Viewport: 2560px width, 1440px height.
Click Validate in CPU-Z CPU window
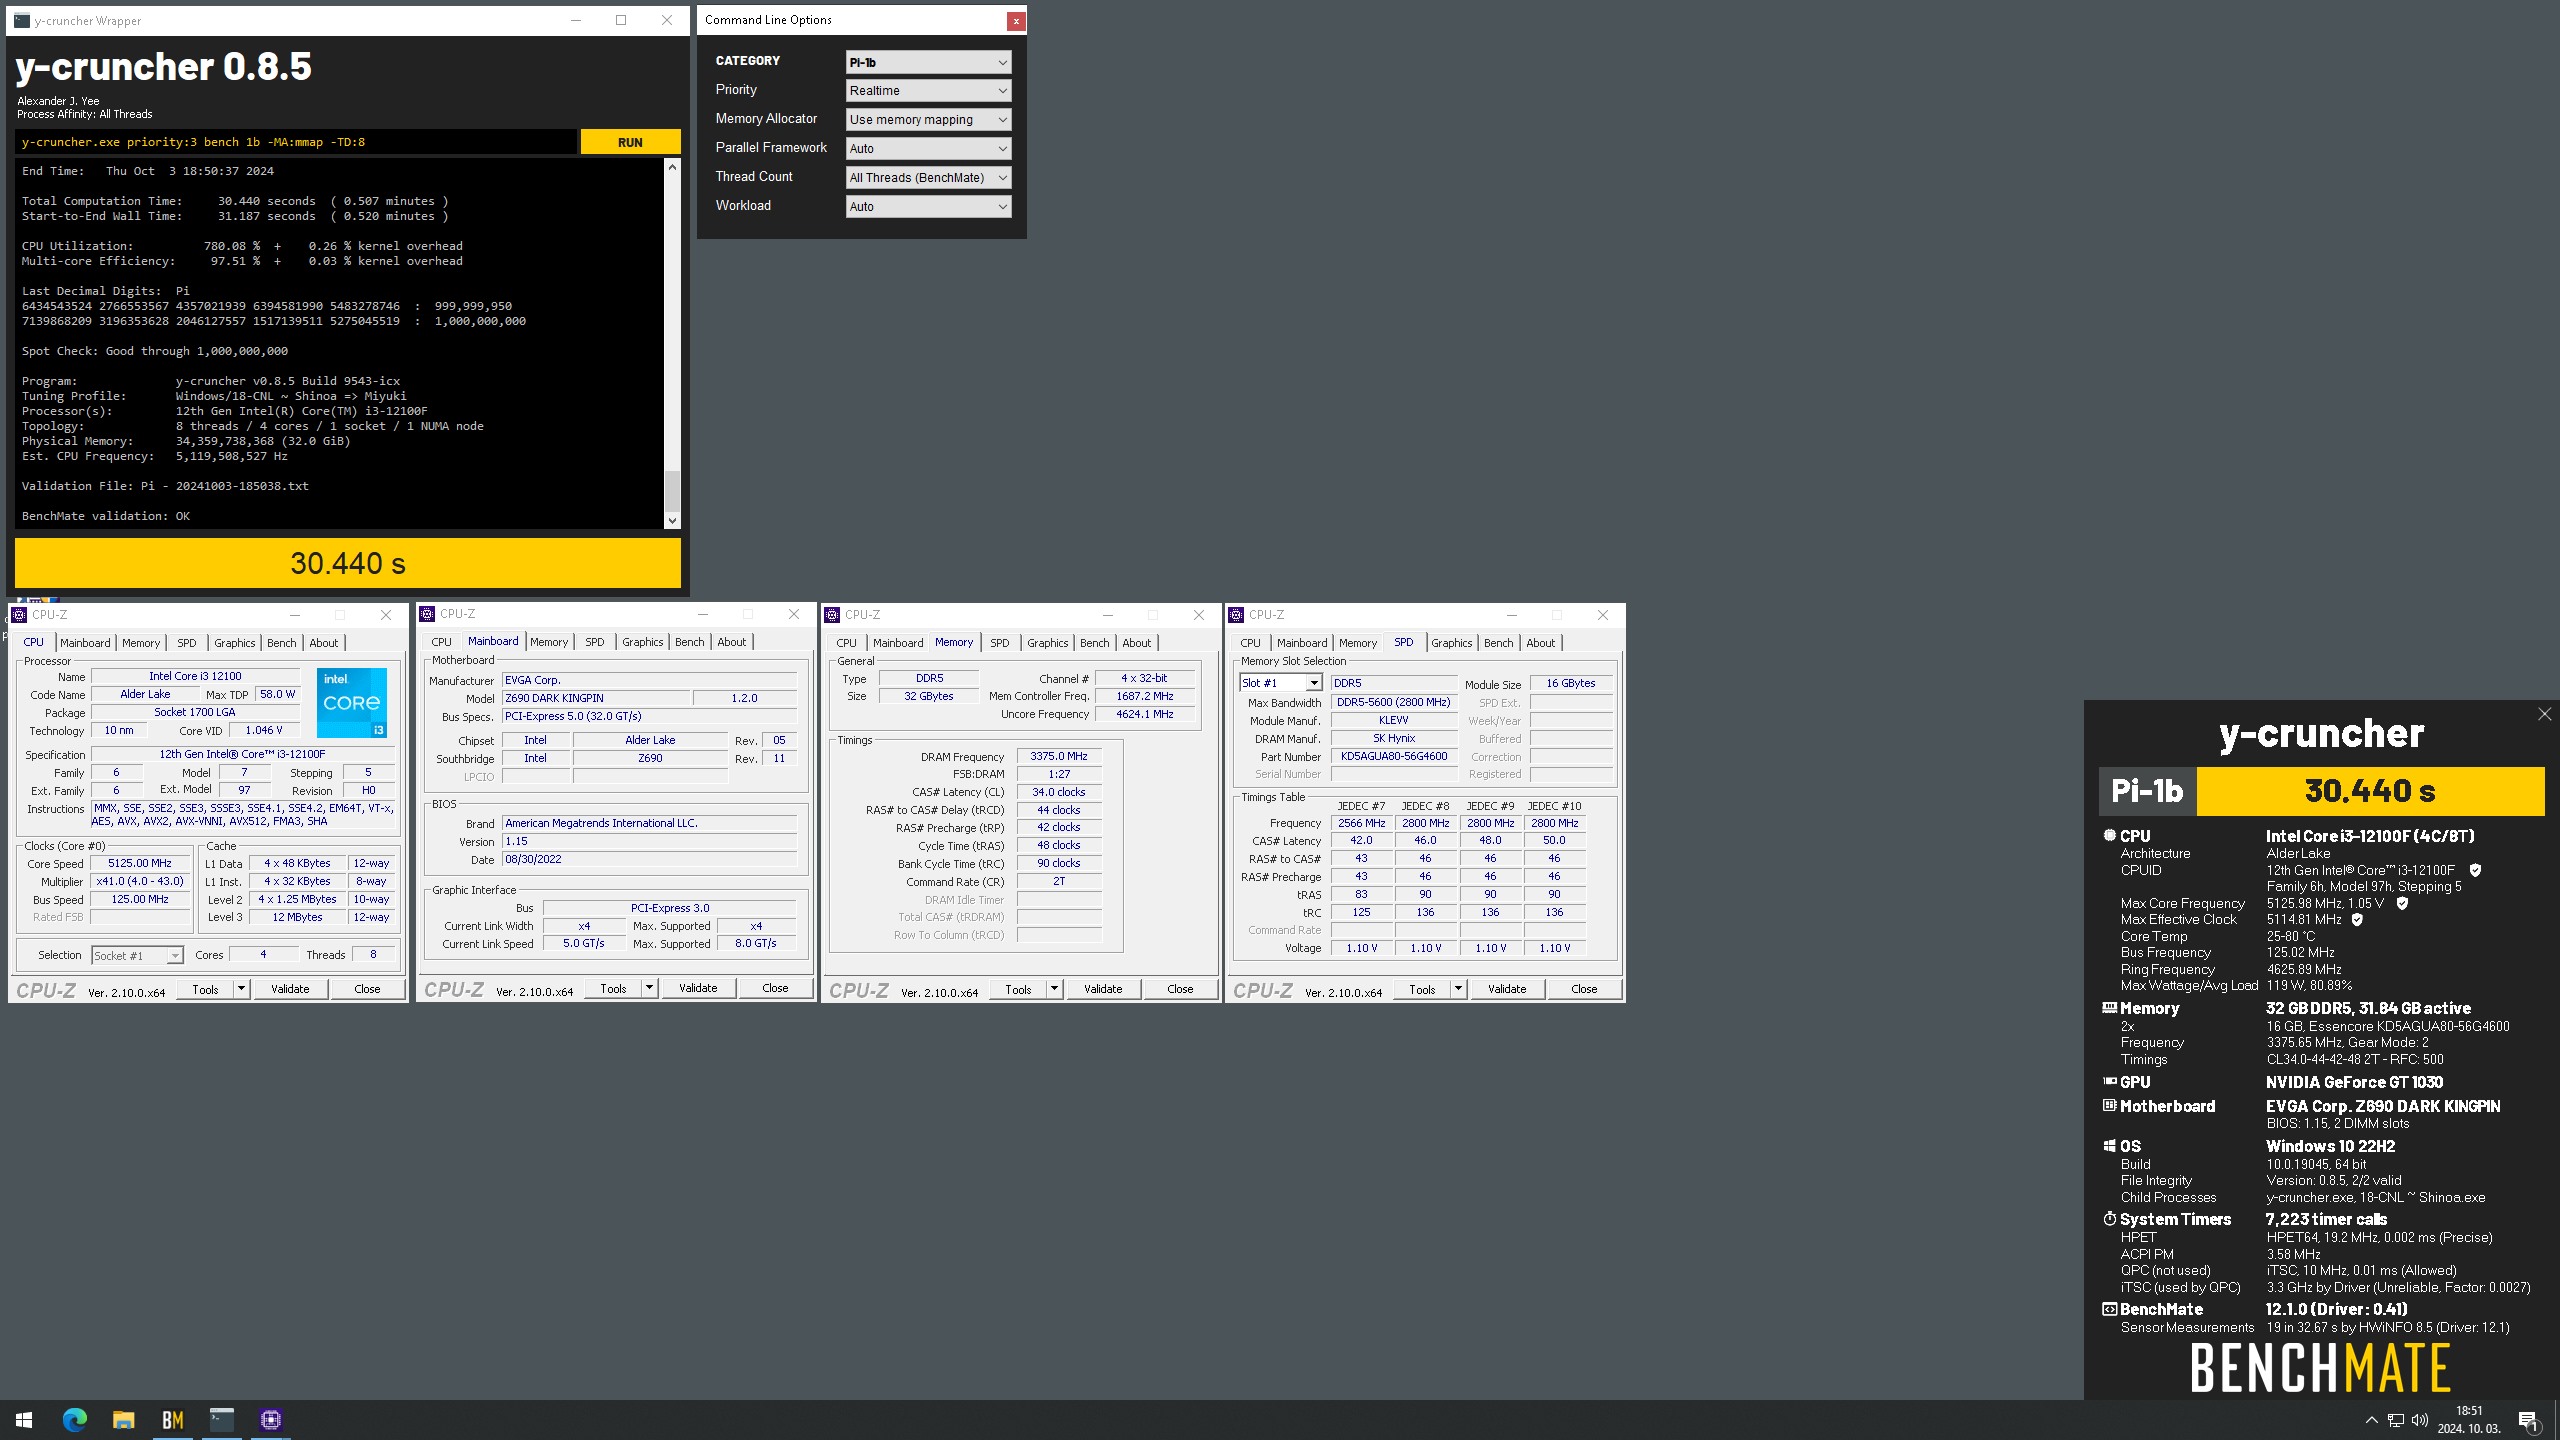(x=290, y=989)
